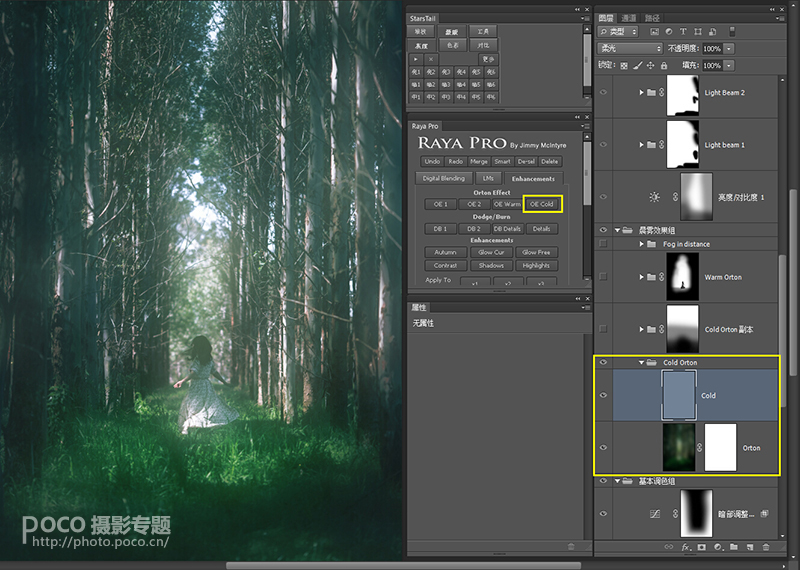Image resolution: width=800 pixels, height=570 pixels.
Task: Open the fx layer style menu
Action: (686, 547)
